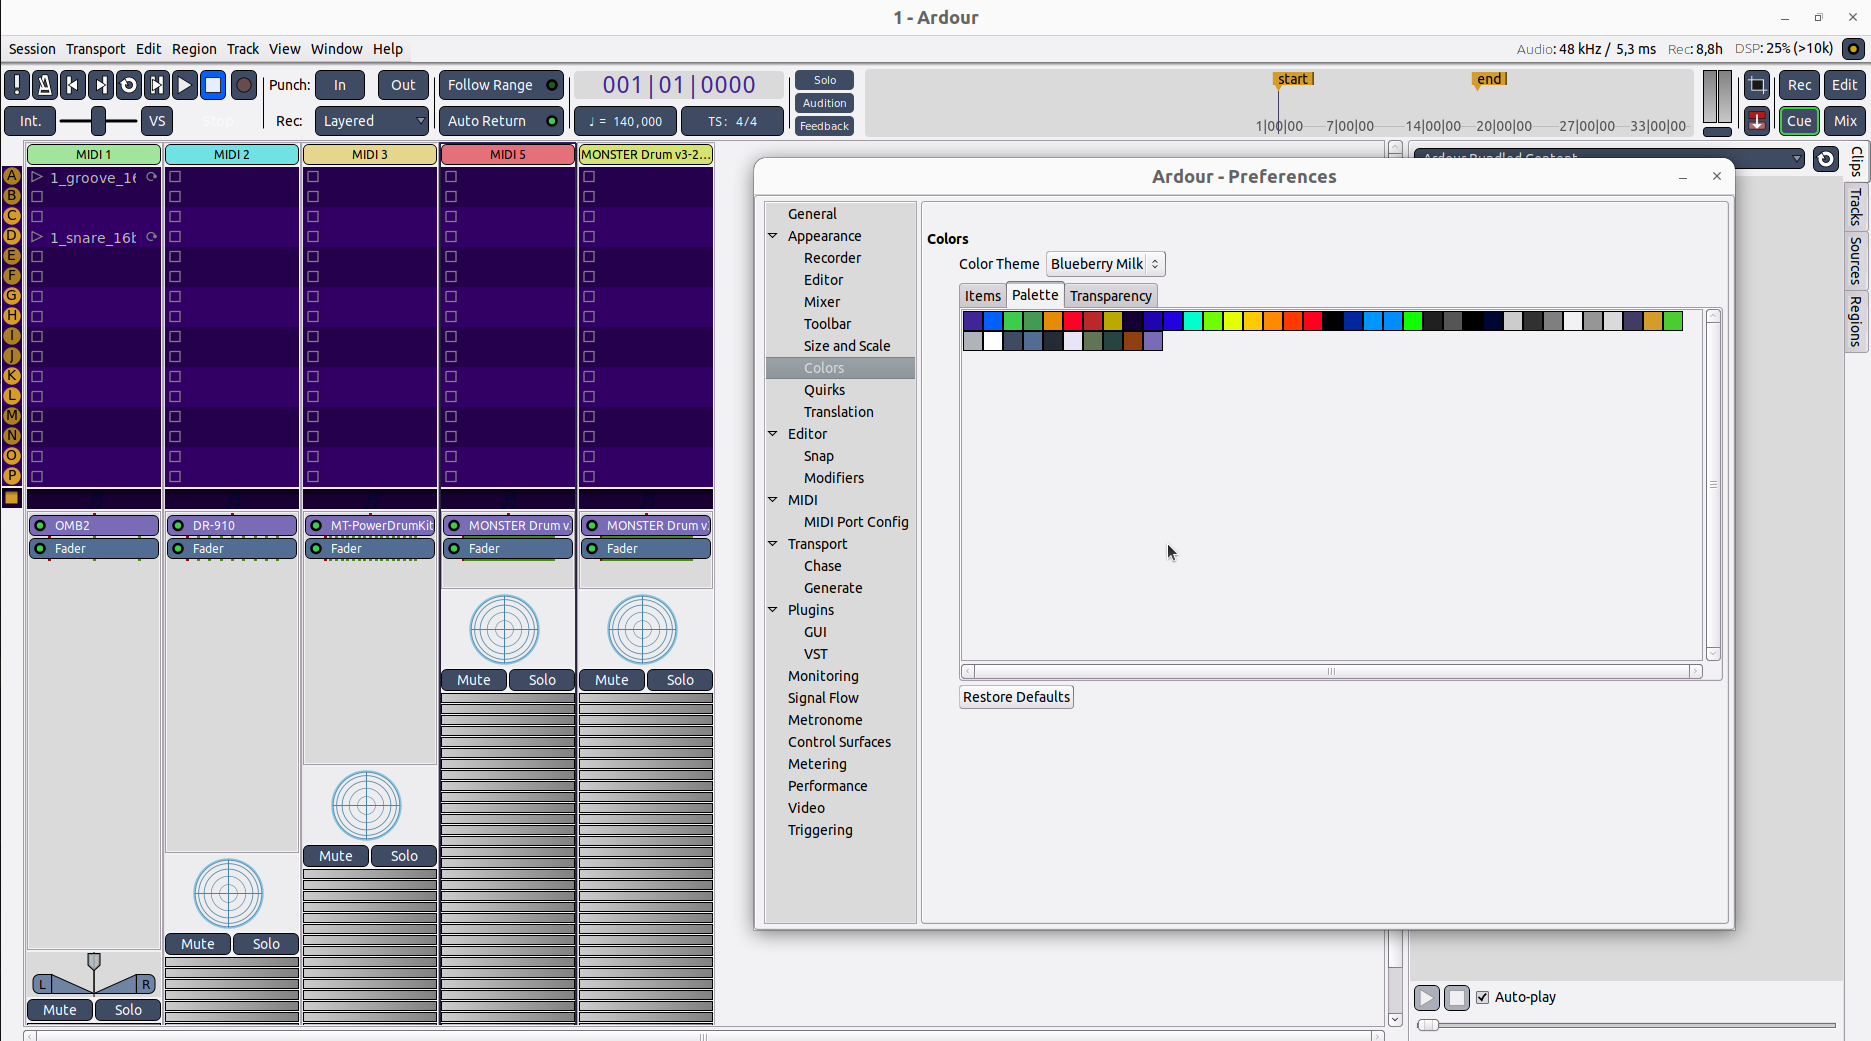This screenshot has width=1871, height=1041.
Task: Open the Rec mode Layered dropdown
Action: (372, 121)
